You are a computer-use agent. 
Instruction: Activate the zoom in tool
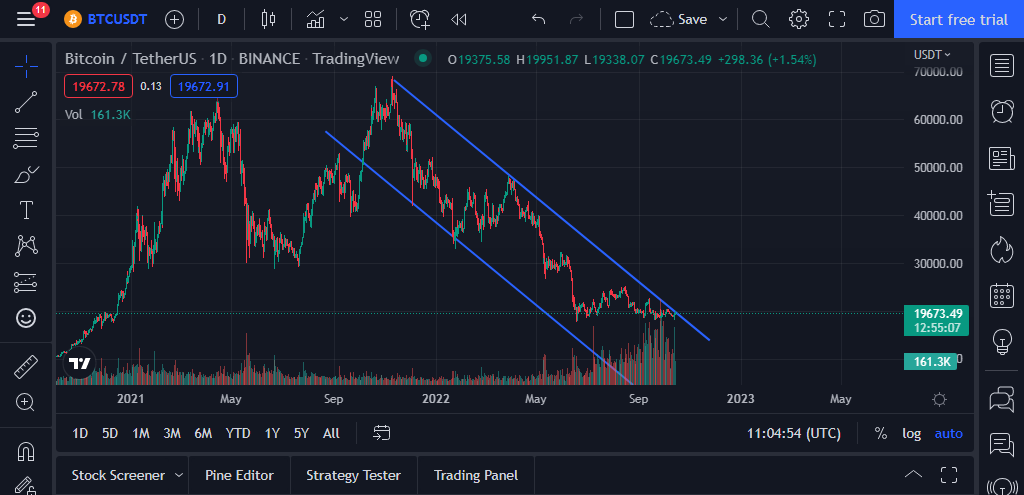click(26, 402)
